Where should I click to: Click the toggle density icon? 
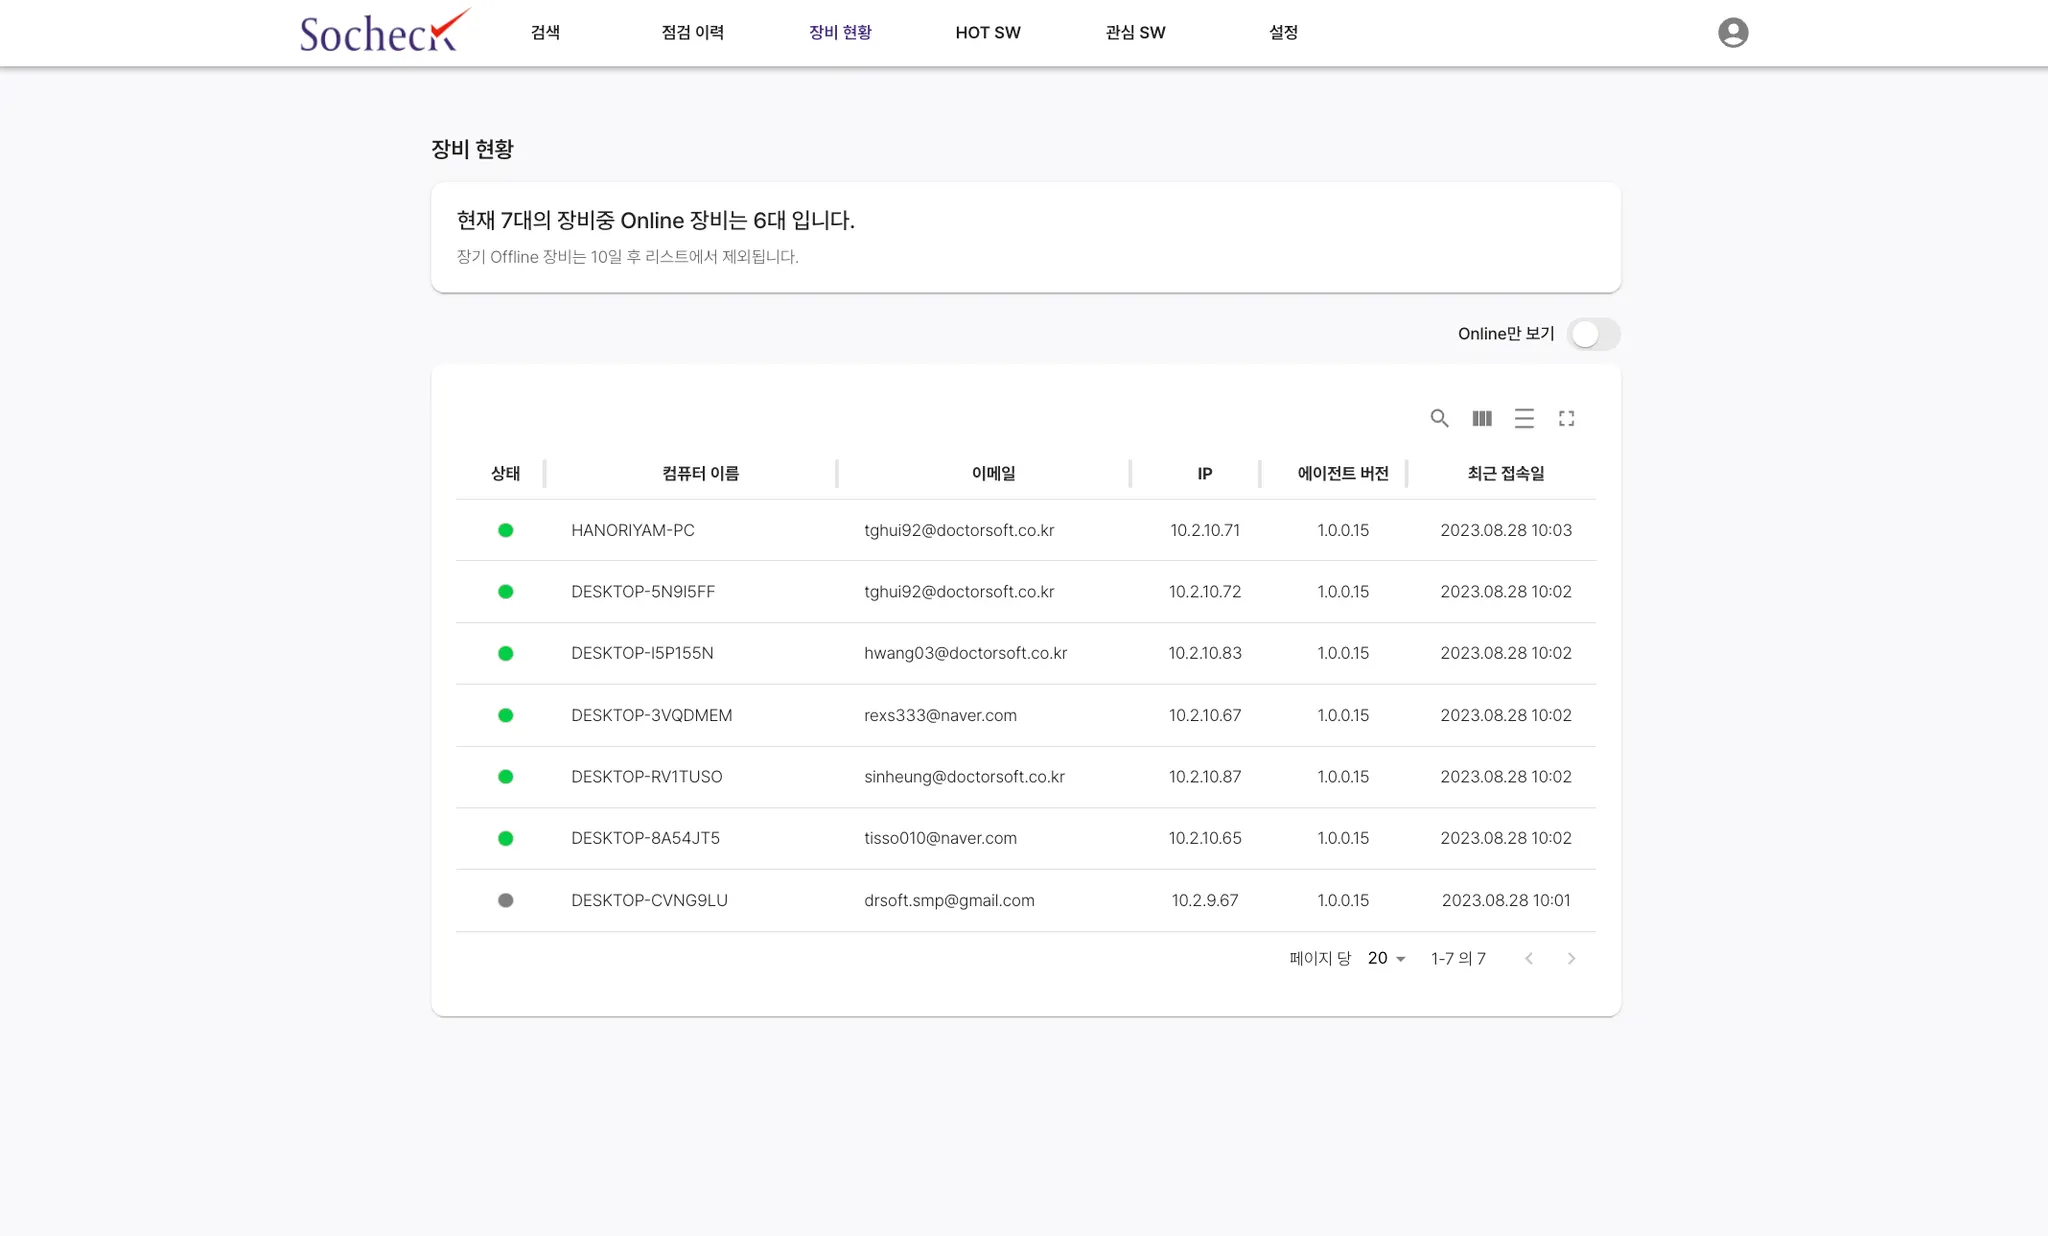click(x=1524, y=418)
